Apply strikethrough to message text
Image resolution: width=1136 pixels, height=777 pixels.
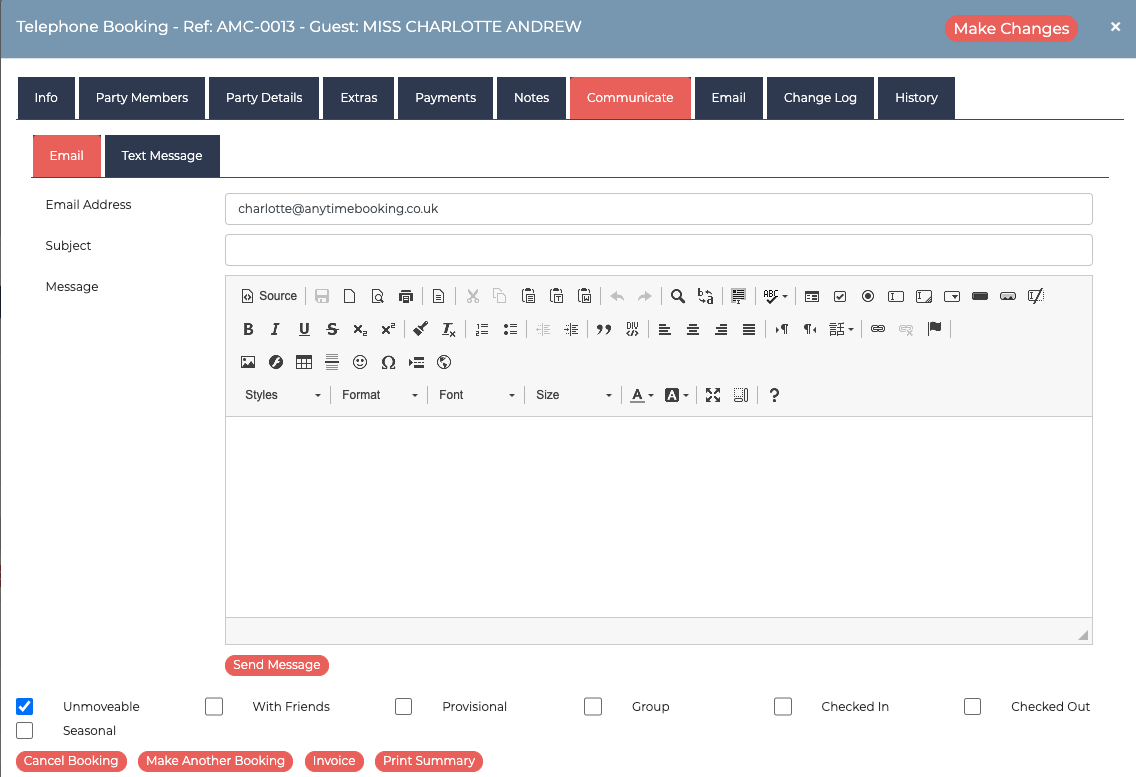pos(332,329)
